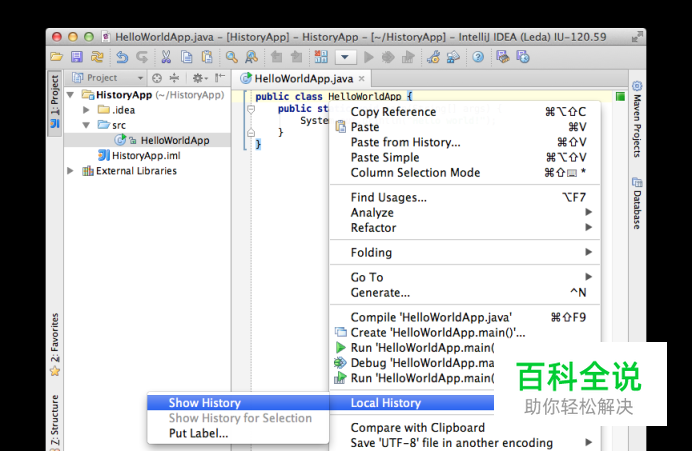Open the Project view dropdown
The image size is (692, 451).
tap(108, 78)
